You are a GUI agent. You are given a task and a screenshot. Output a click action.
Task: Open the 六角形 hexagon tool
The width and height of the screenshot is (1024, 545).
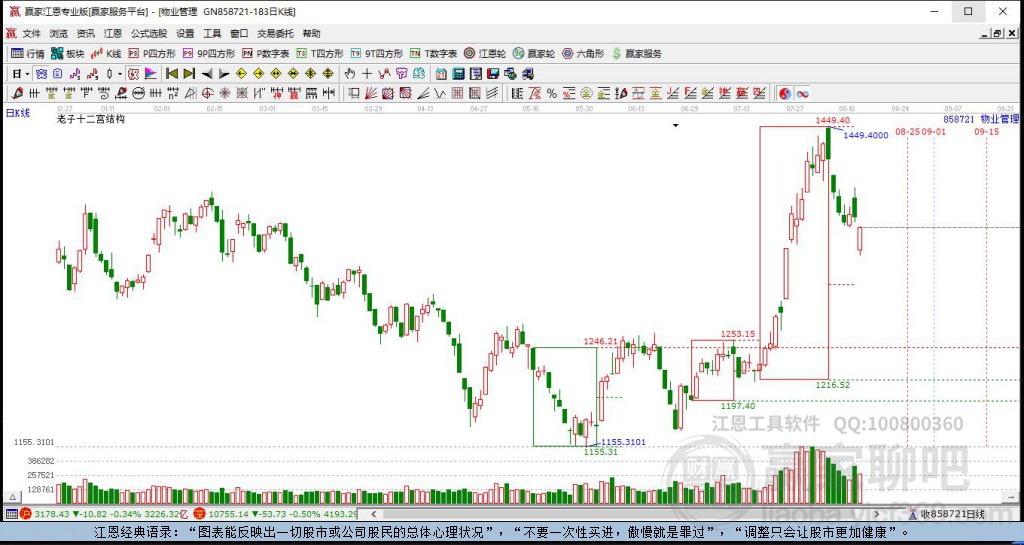[x=583, y=54]
